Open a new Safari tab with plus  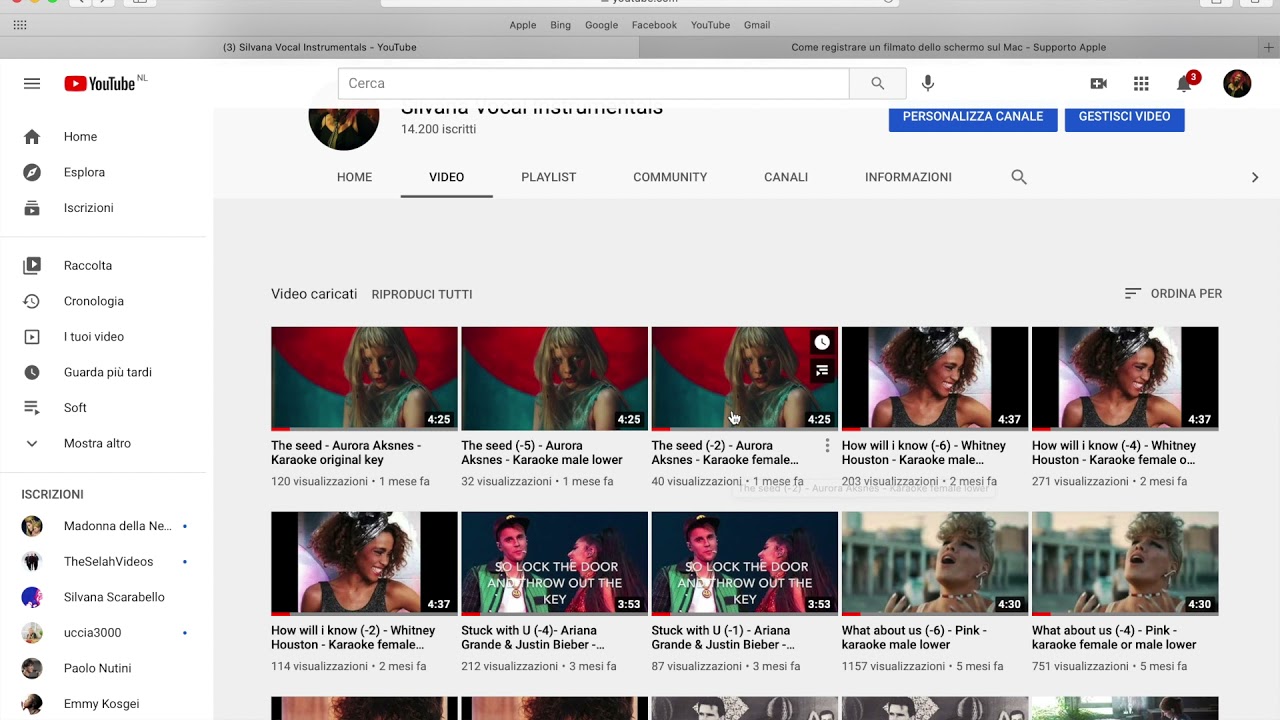tap(1269, 47)
